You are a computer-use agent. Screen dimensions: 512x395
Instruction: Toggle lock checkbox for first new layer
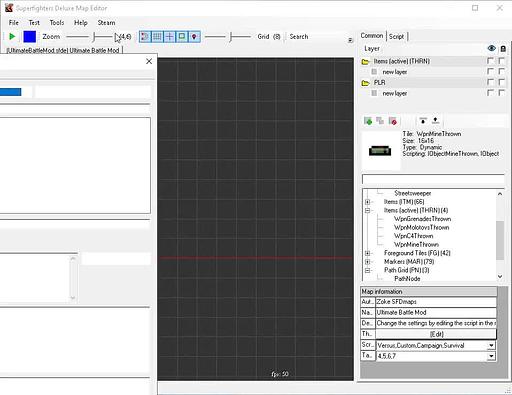tap(501, 71)
